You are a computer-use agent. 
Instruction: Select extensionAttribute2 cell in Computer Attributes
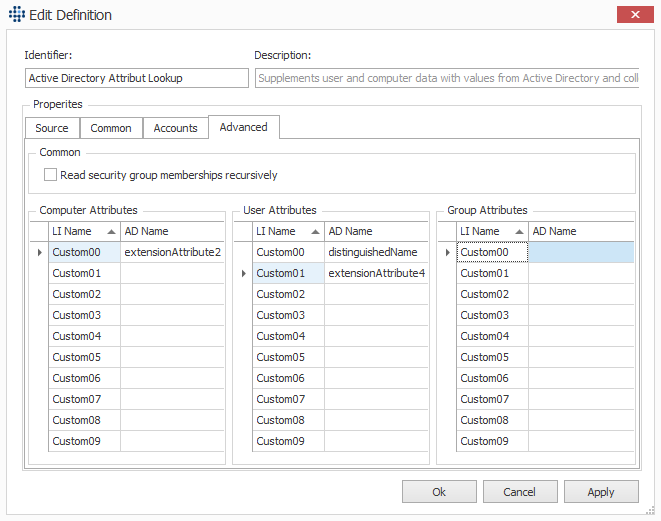(172, 252)
